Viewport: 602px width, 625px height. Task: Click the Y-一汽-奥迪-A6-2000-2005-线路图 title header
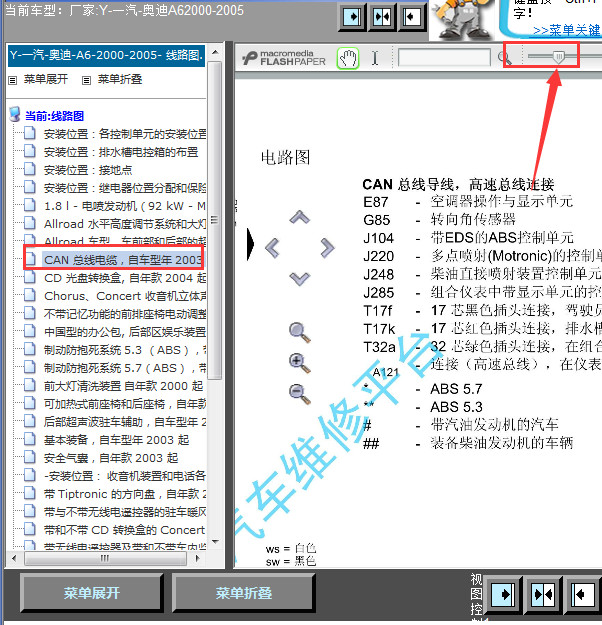coord(106,55)
